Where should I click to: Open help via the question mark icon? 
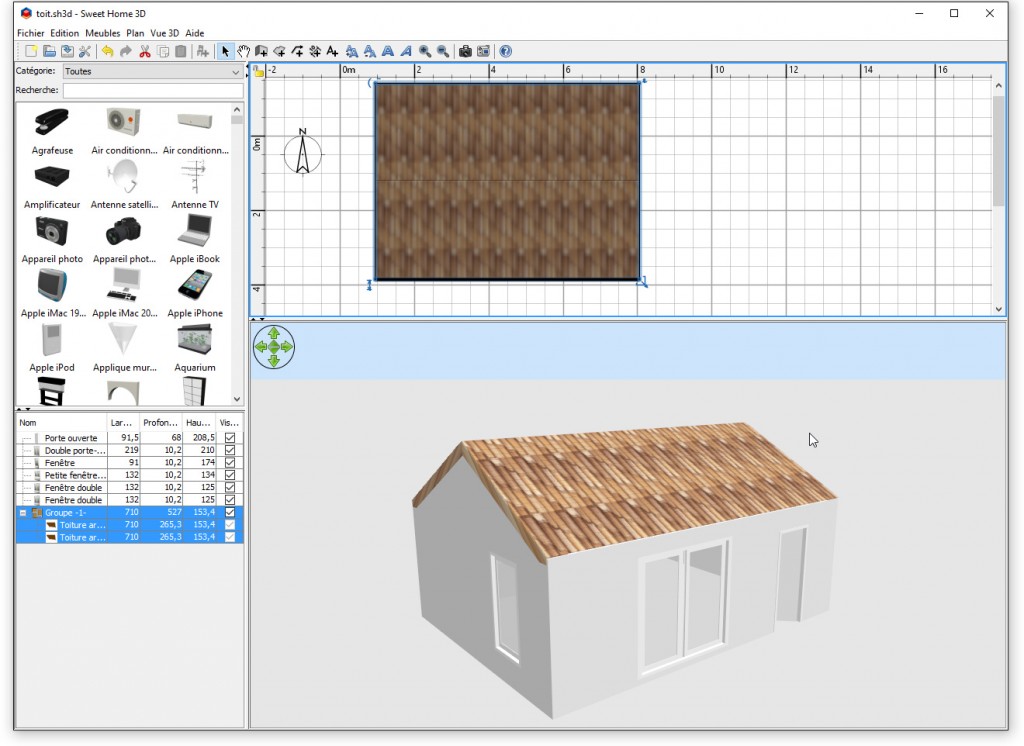tap(505, 51)
